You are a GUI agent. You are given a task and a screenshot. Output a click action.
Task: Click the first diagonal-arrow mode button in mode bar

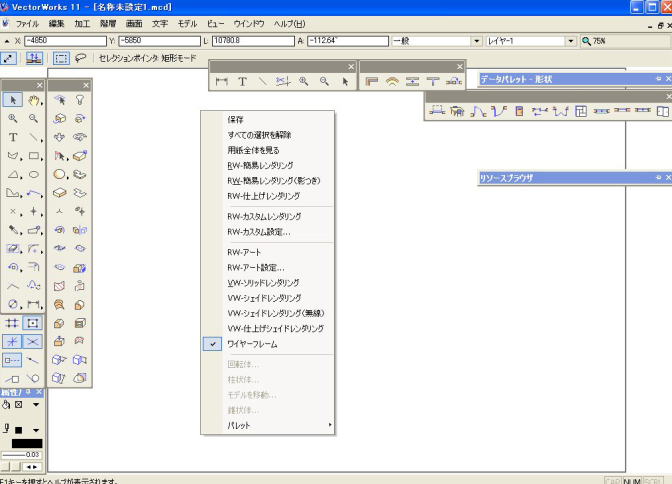(9, 58)
